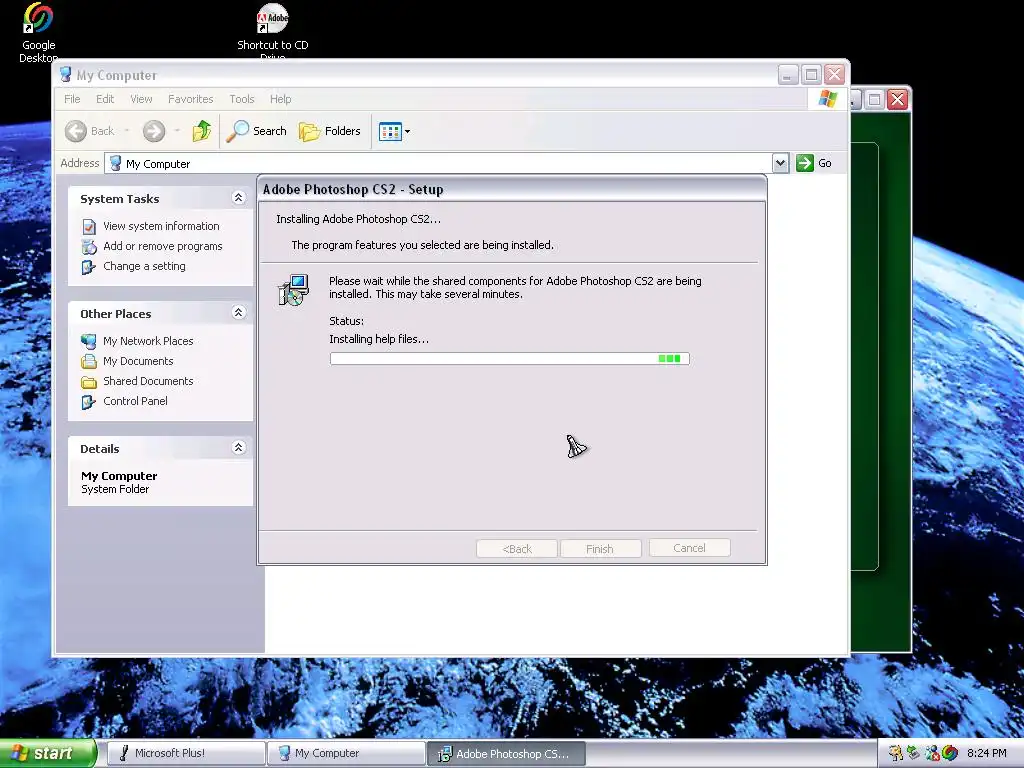Collapse the Other Places panel

tap(238, 313)
